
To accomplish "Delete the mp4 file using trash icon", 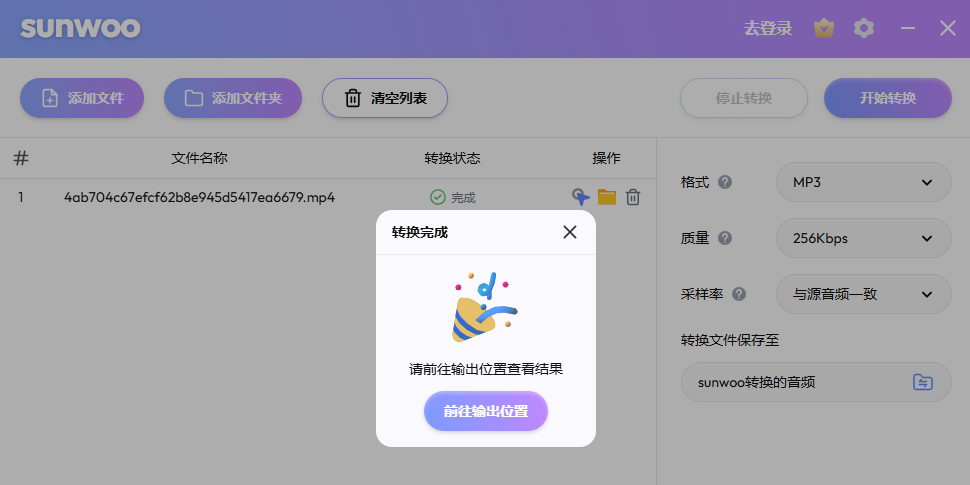I will [633, 197].
